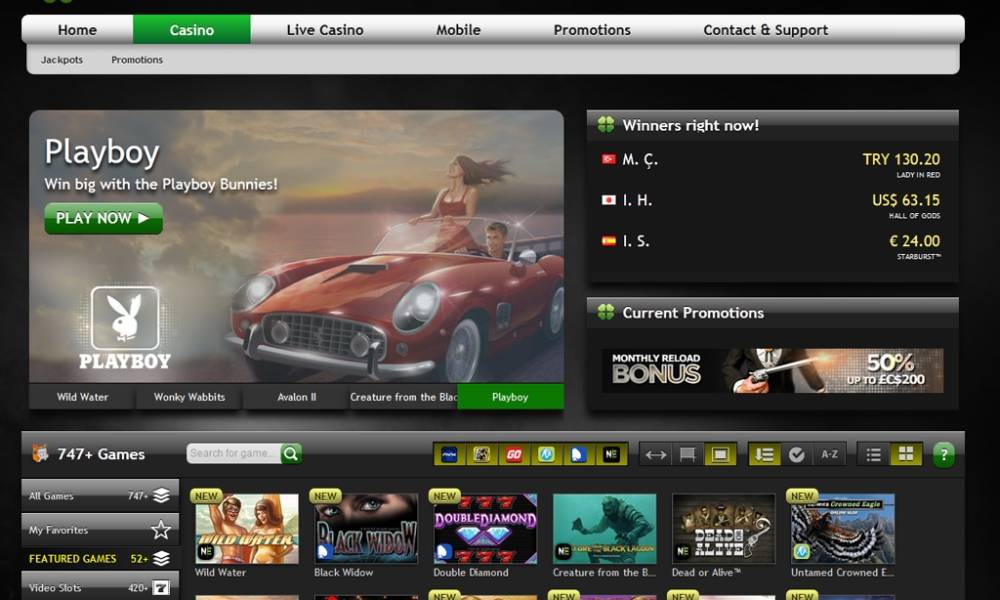Open the Promotions submenu link

137,60
